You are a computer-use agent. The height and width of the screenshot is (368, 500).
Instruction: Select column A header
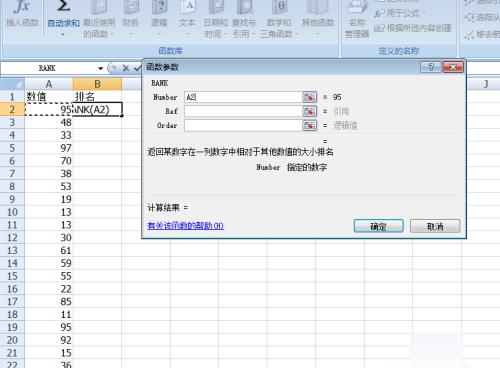coord(49,84)
